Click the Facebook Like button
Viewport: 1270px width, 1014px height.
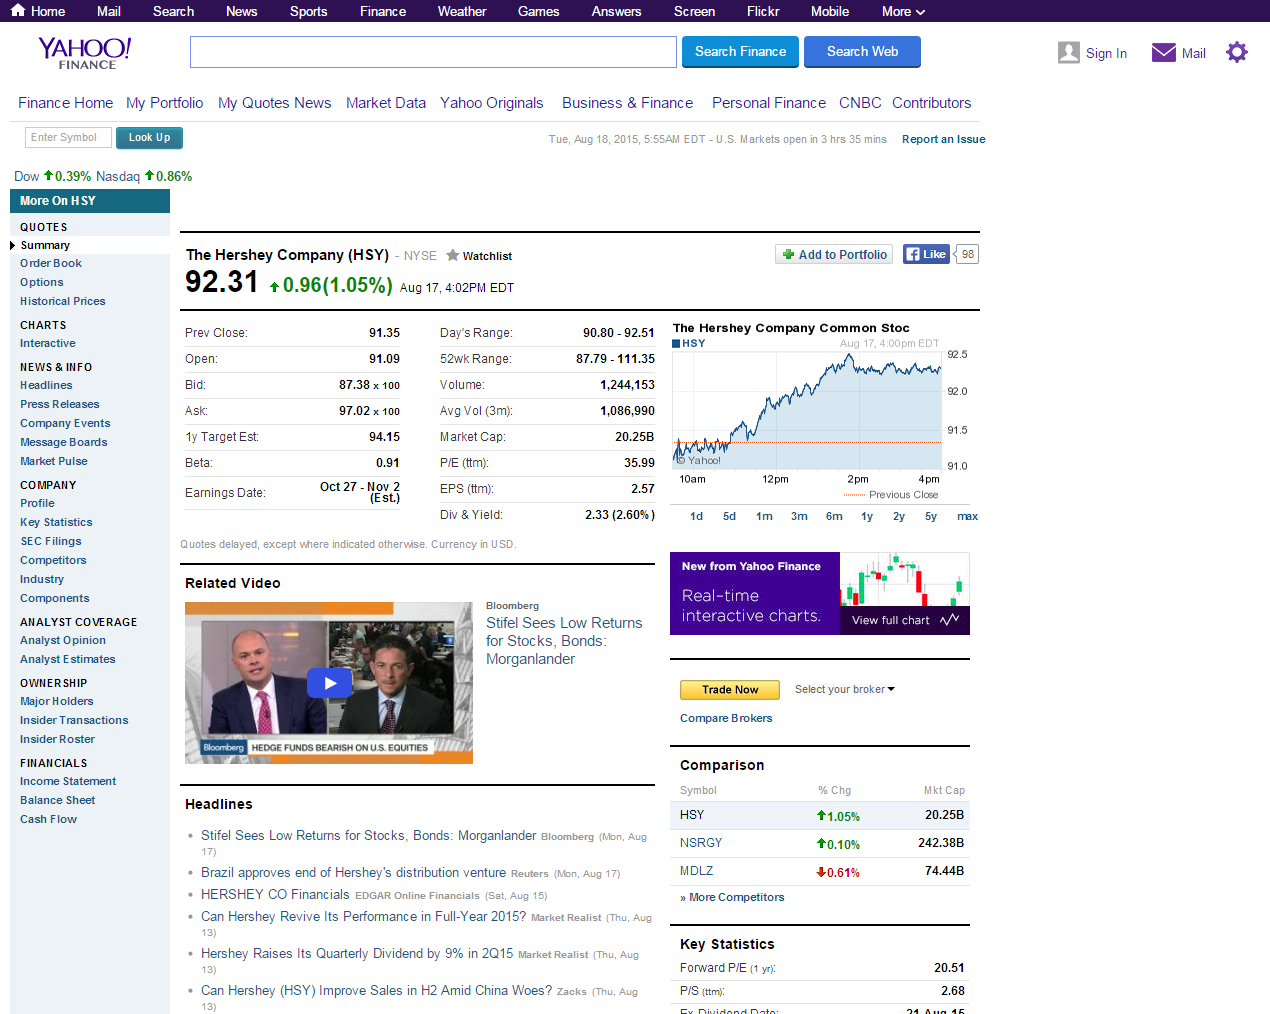click(926, 254)
